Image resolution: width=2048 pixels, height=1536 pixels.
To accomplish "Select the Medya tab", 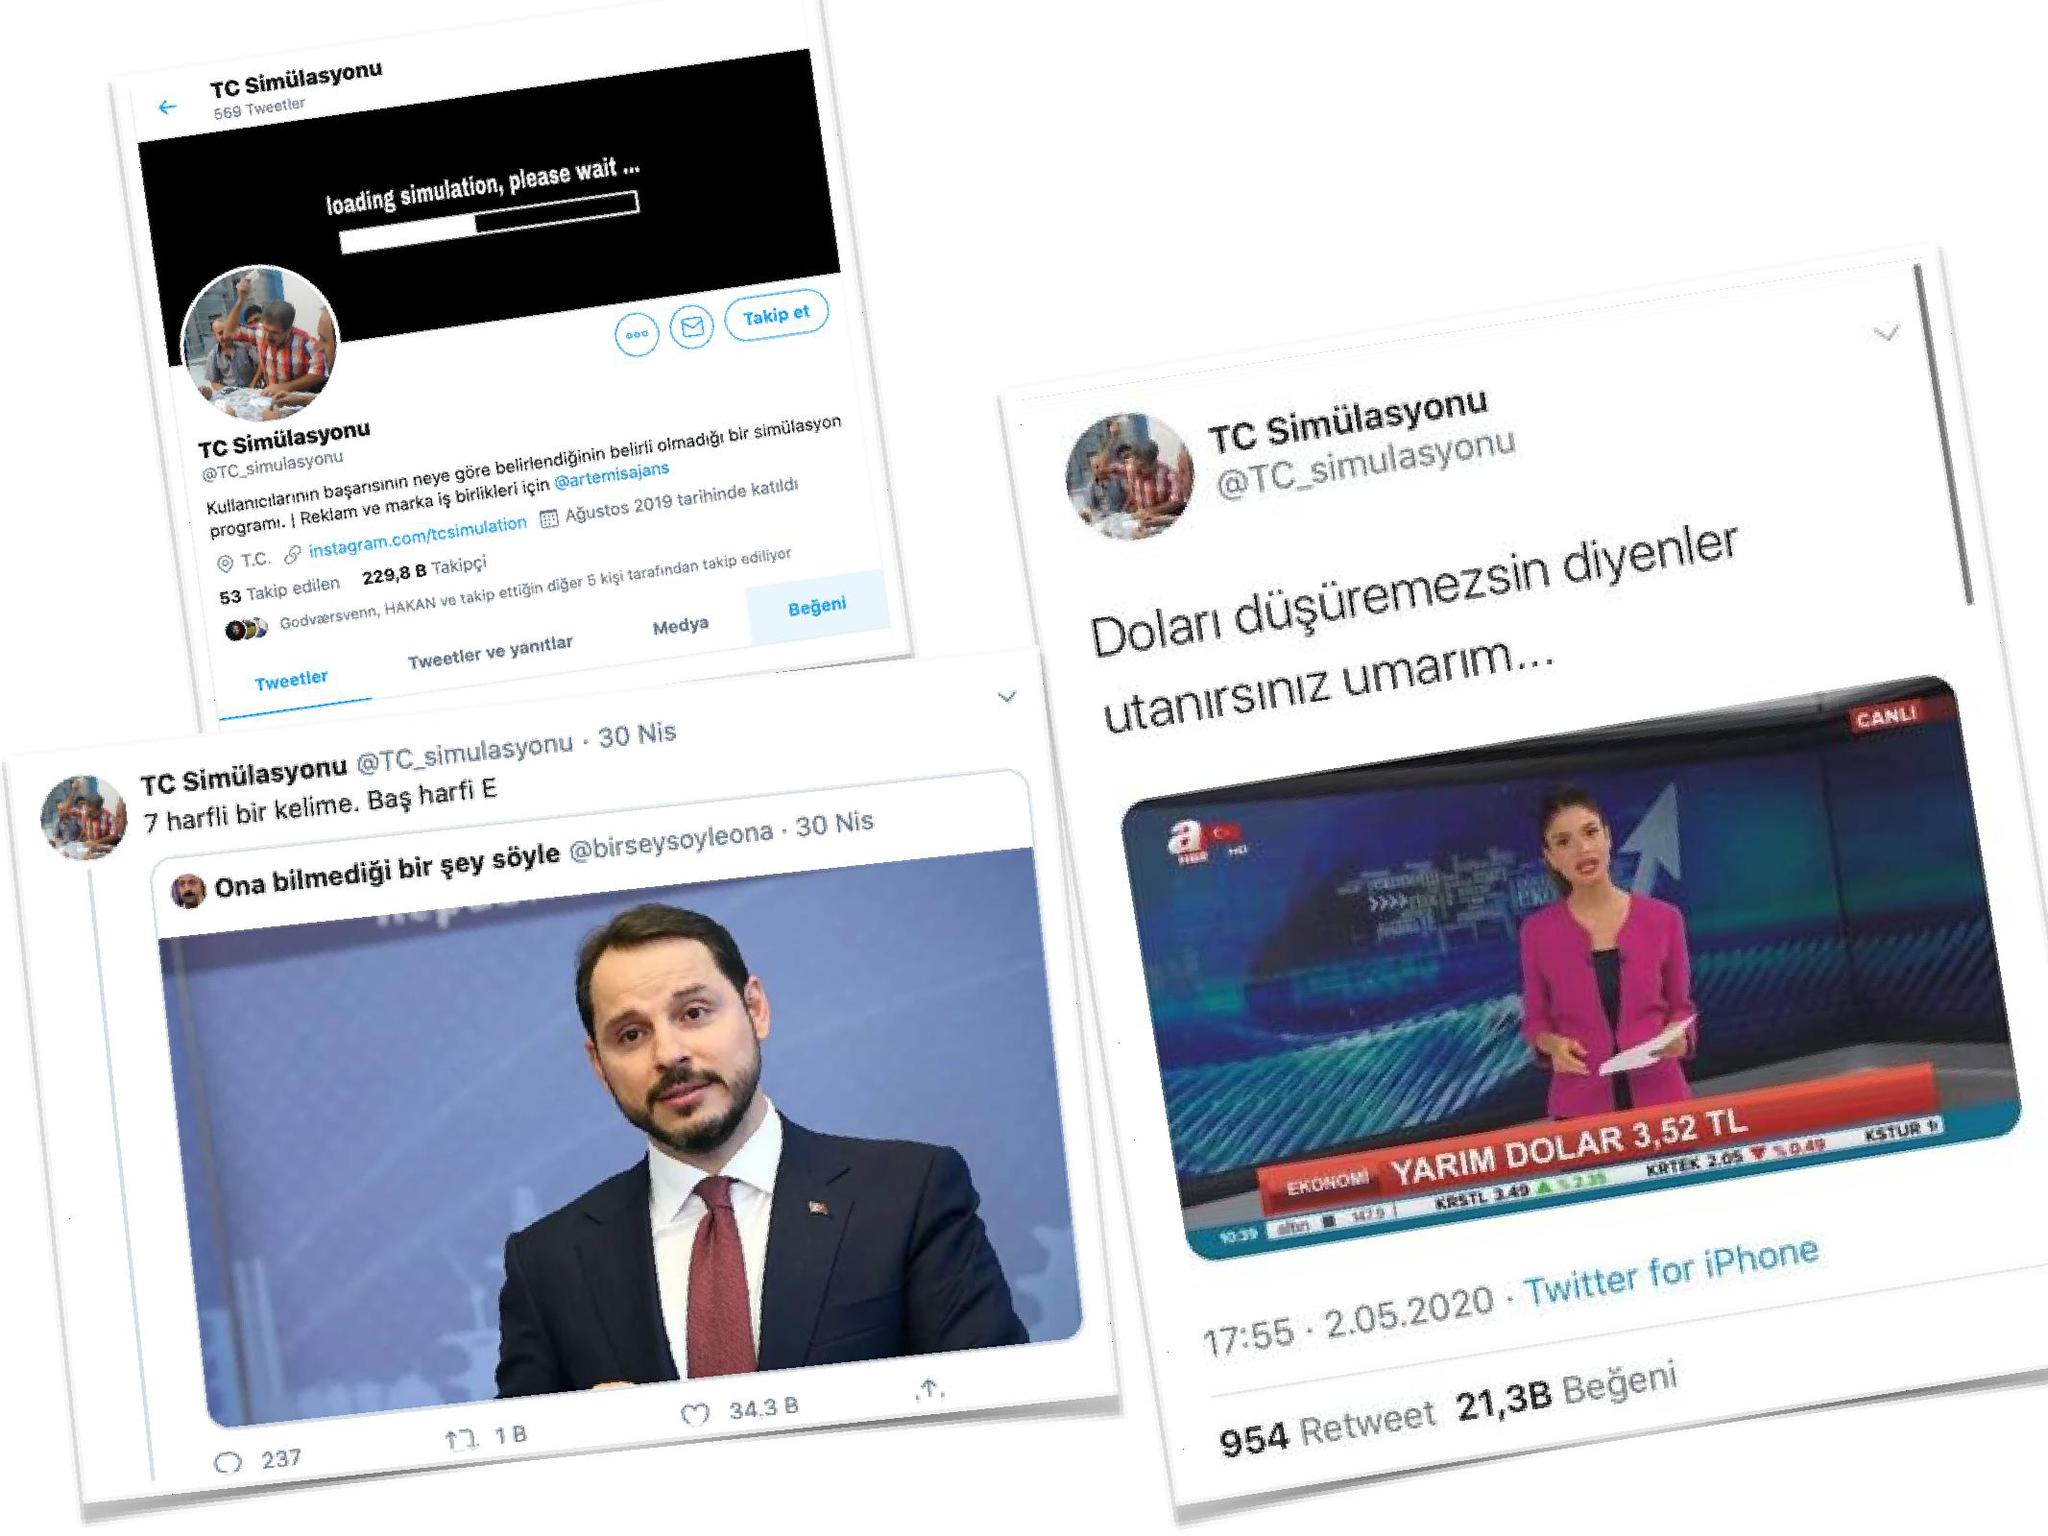I will coord(680,626).
